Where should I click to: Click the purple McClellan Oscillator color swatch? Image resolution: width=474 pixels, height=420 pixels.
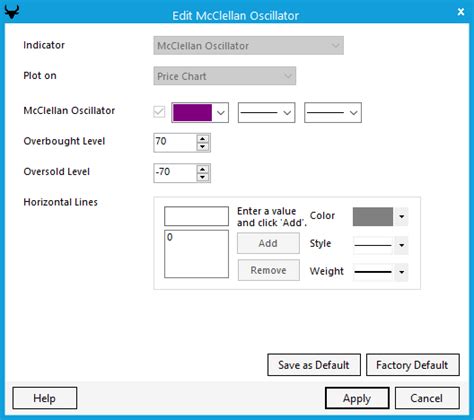tap(193, 113)
